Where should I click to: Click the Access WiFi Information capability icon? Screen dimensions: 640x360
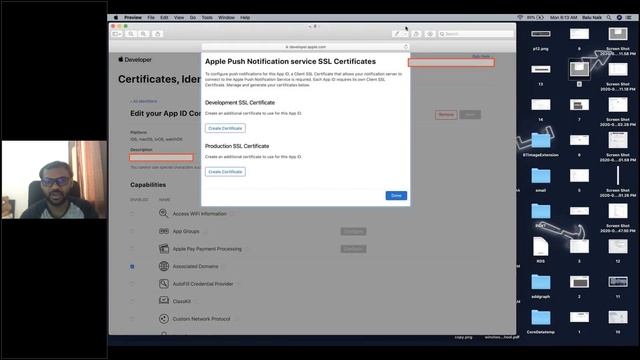click(163, 213)
